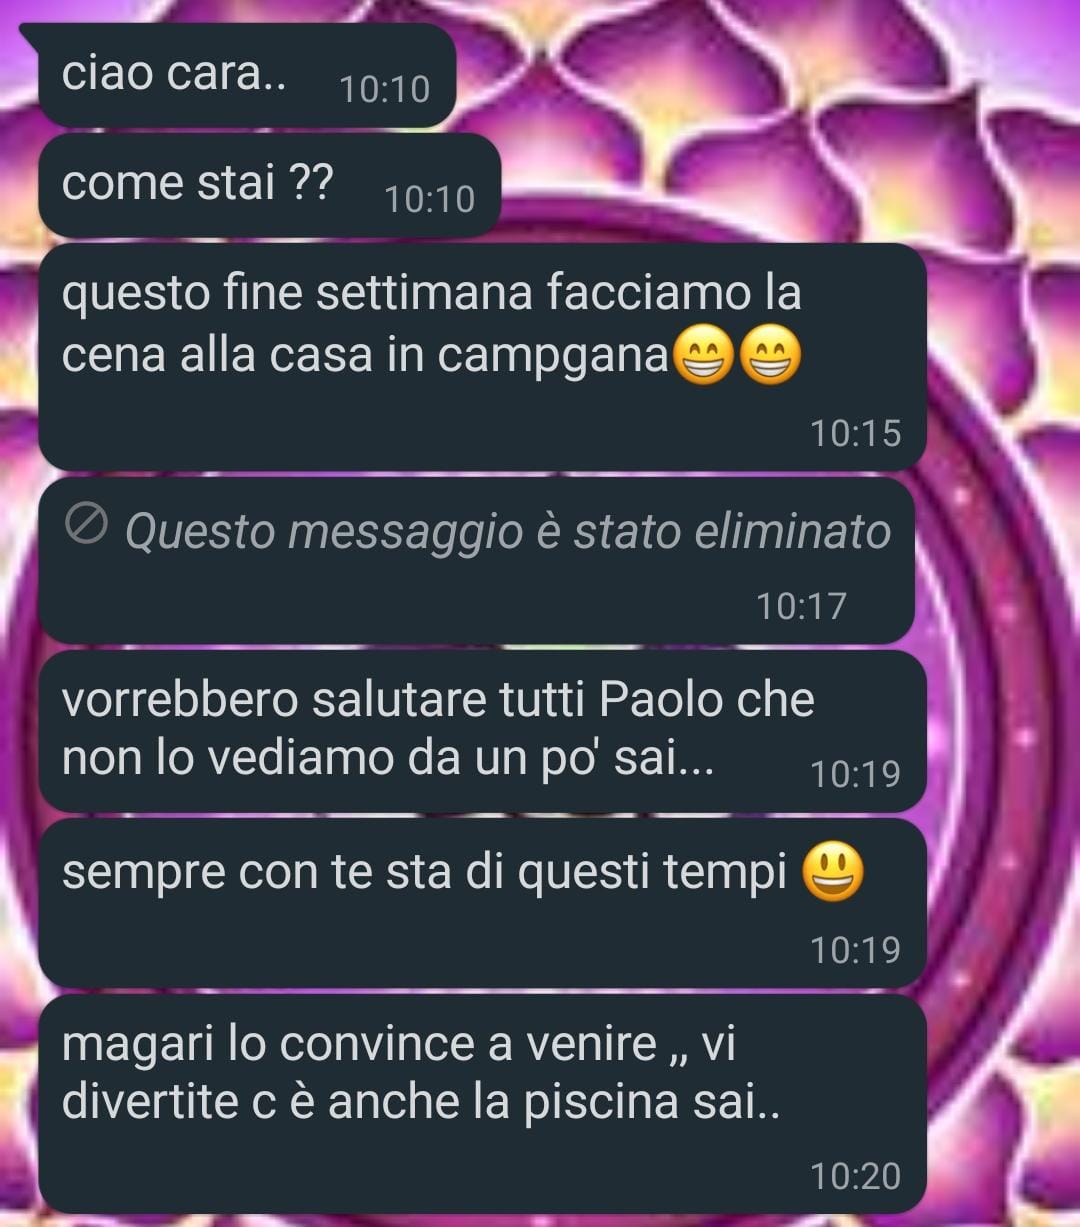Select the 'come stai ??' message
This screenshot has height=1227, width=1080.
[269, 186]
